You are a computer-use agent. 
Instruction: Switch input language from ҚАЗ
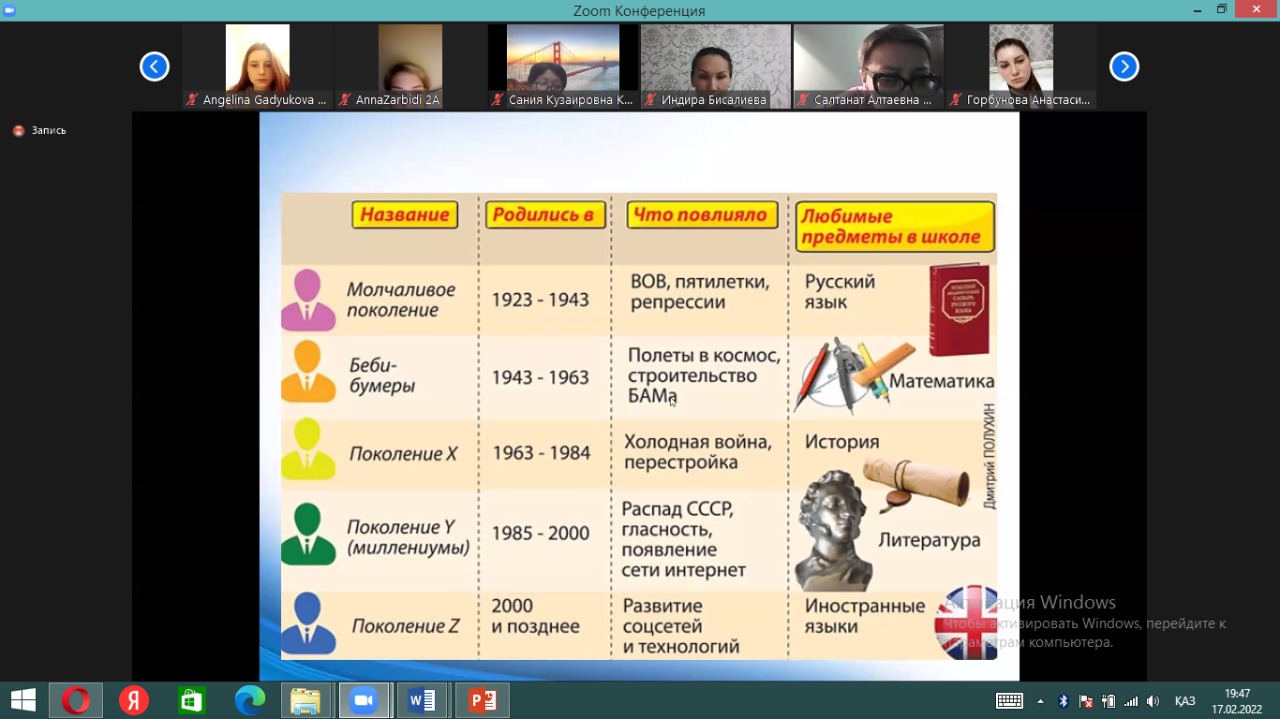click(1185, 701)
